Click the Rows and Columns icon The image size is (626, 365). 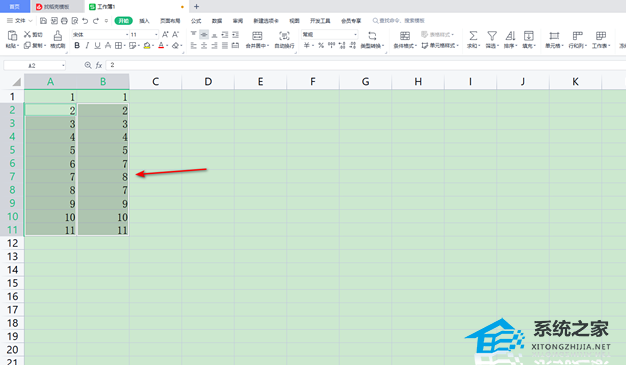click(x=578, y=36)
